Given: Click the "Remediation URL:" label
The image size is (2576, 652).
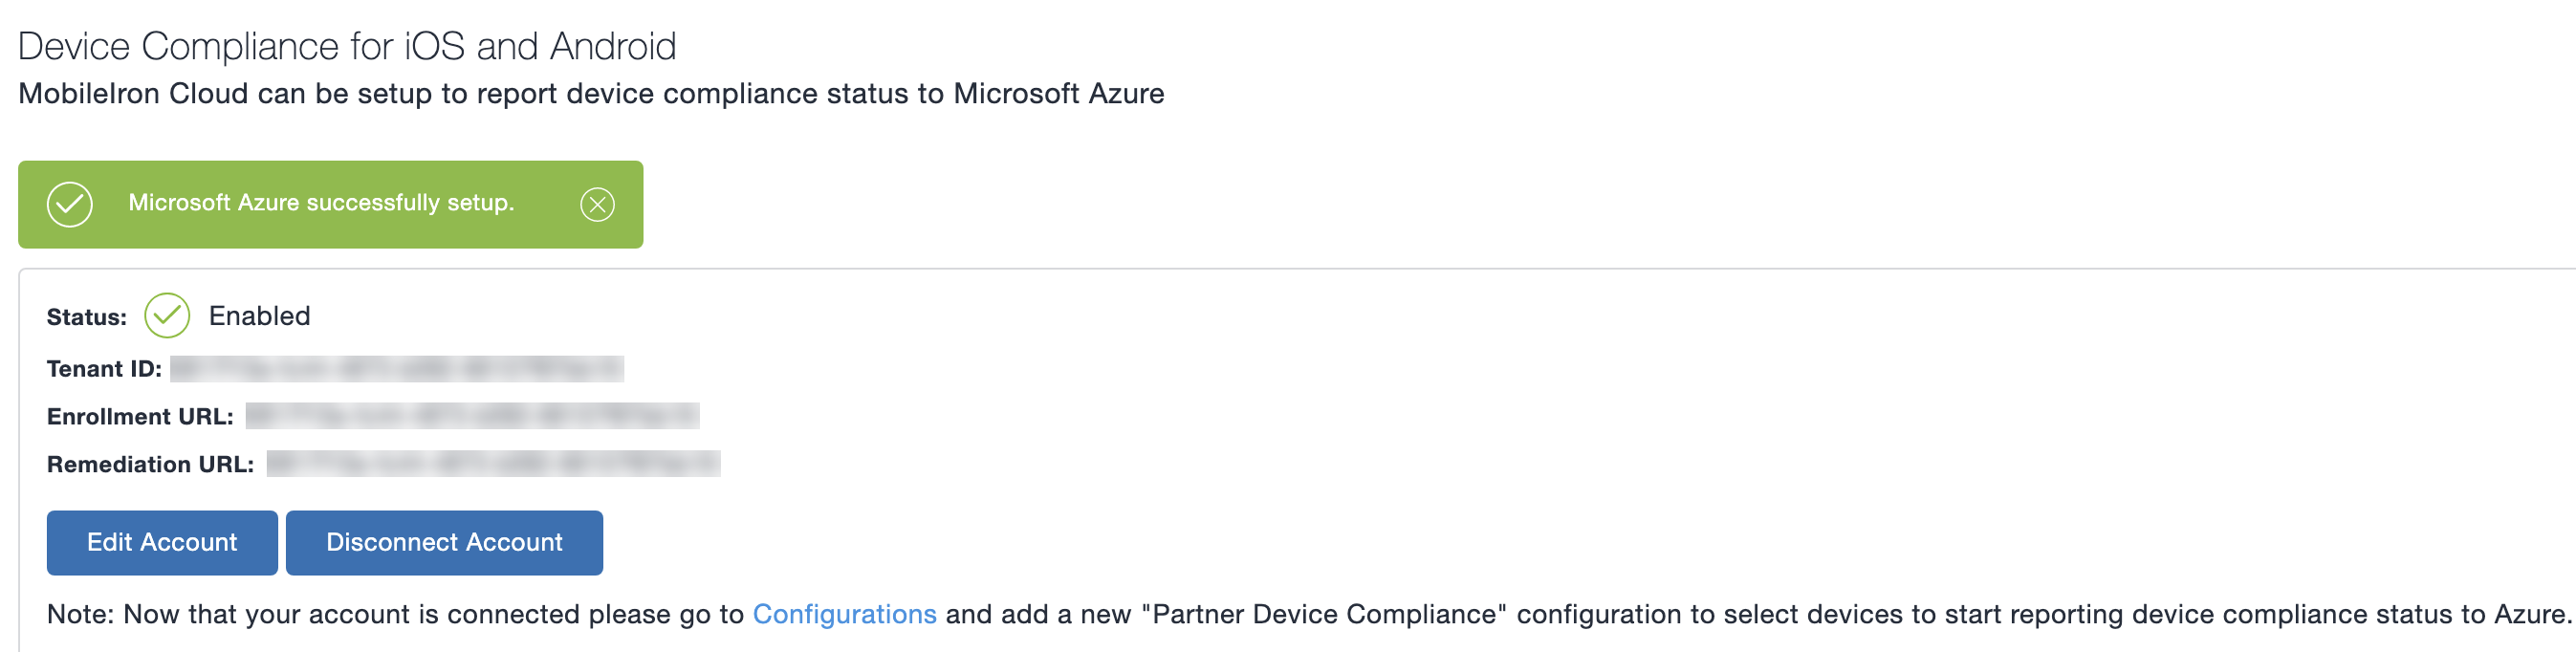Looking at the screenshot, I should (150, 465).
